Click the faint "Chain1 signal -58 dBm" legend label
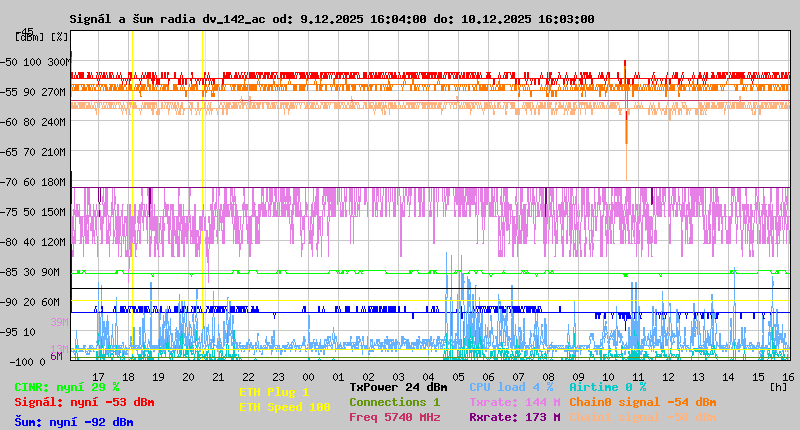The width and height of the screenshot is (800, 430). point(643,417)
